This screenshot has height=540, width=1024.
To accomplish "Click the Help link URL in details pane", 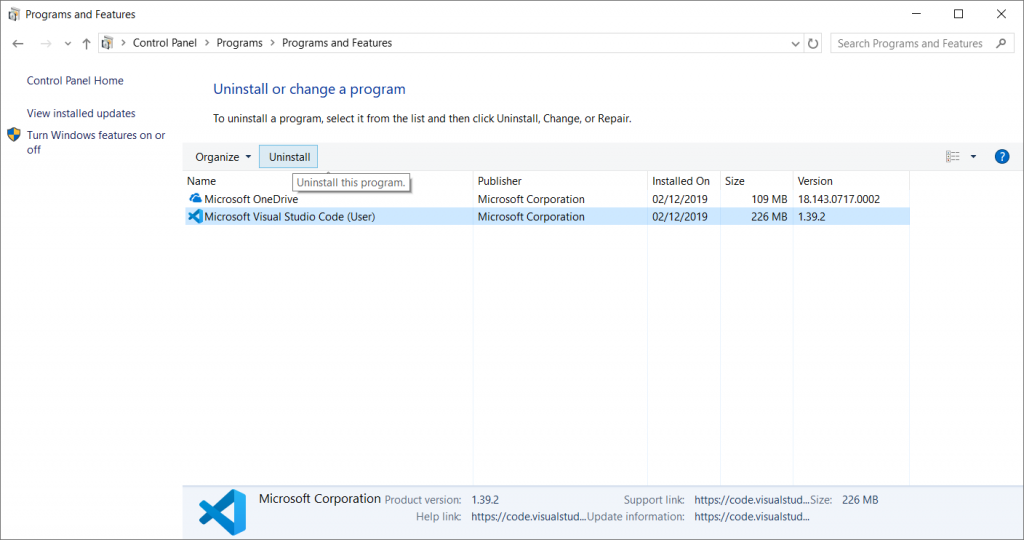I will [x=528, y=516].
